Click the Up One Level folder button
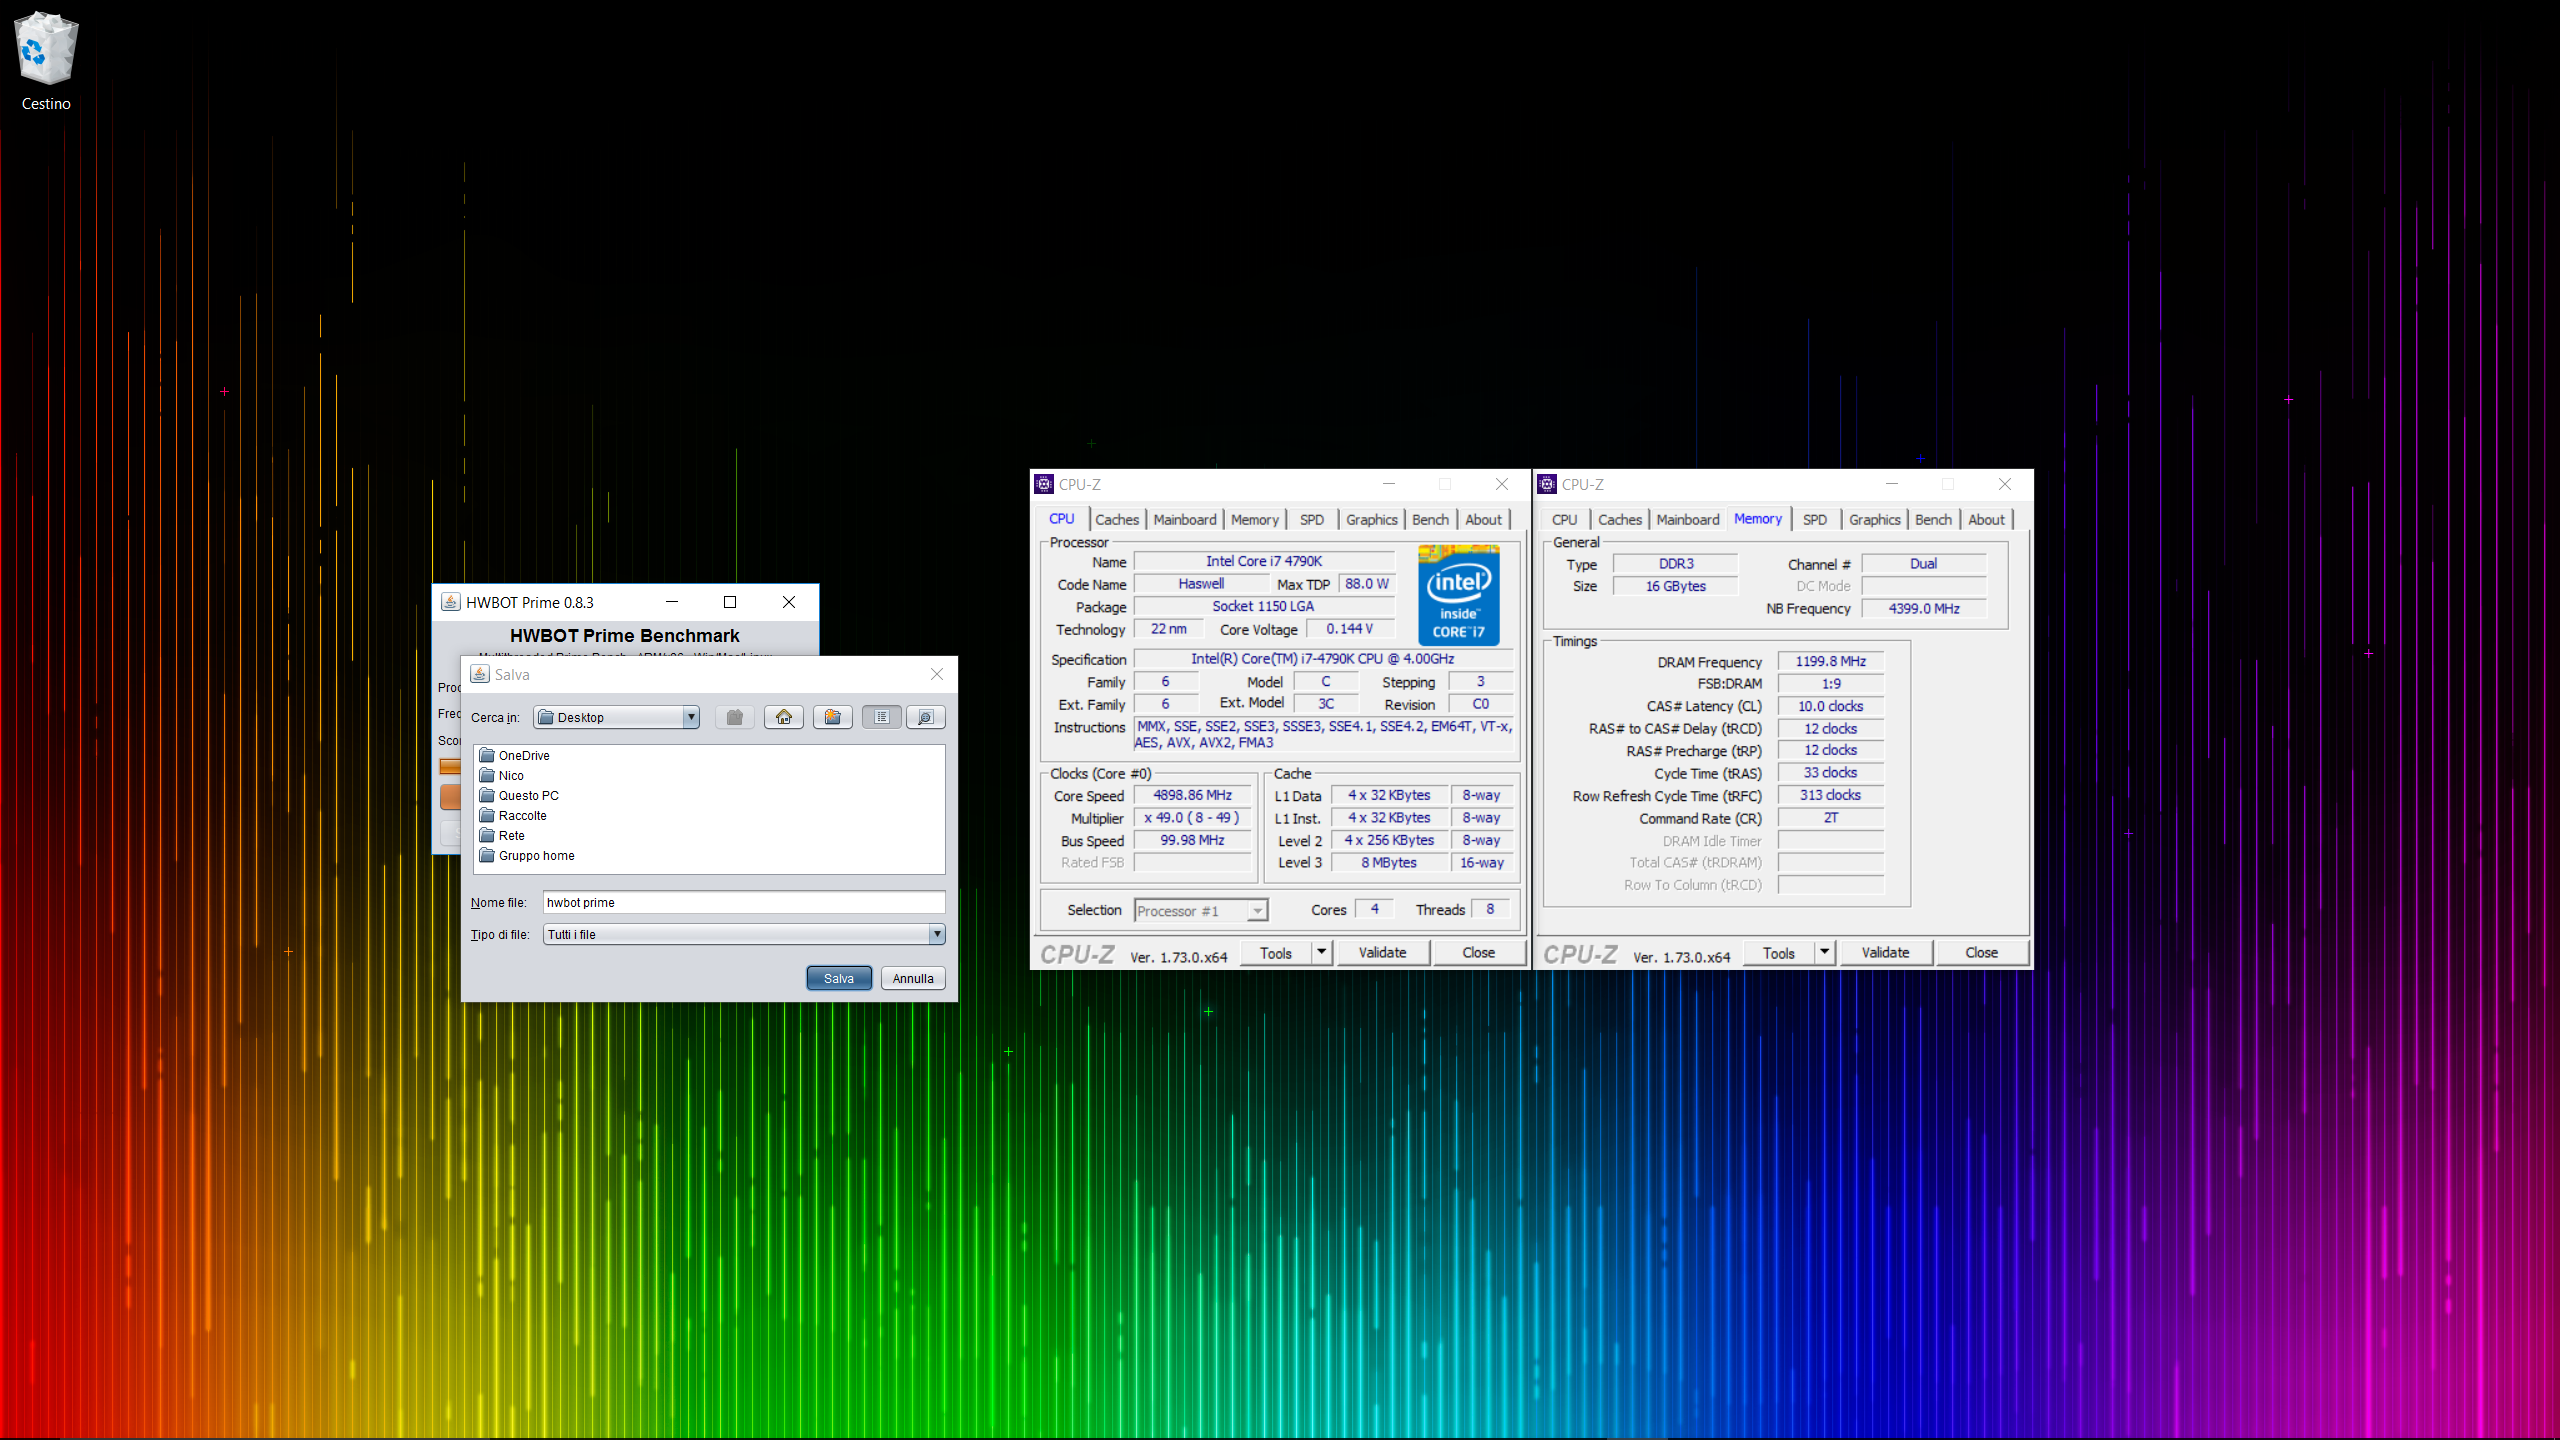 click(735, 717)
